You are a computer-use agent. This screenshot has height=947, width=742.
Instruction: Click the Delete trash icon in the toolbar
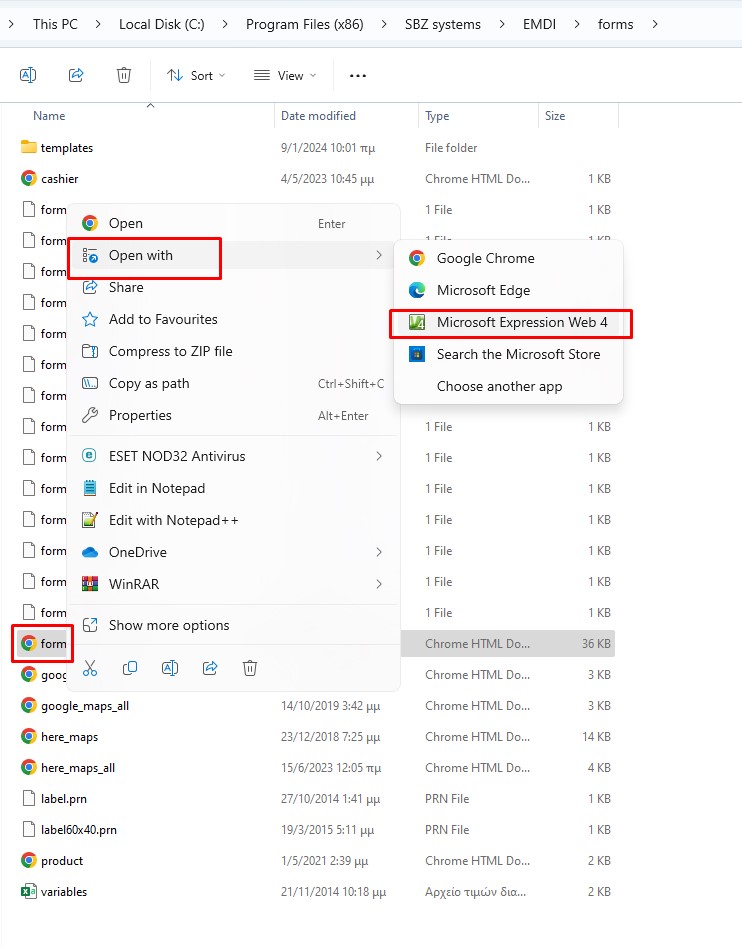click(x=124, y=75)
